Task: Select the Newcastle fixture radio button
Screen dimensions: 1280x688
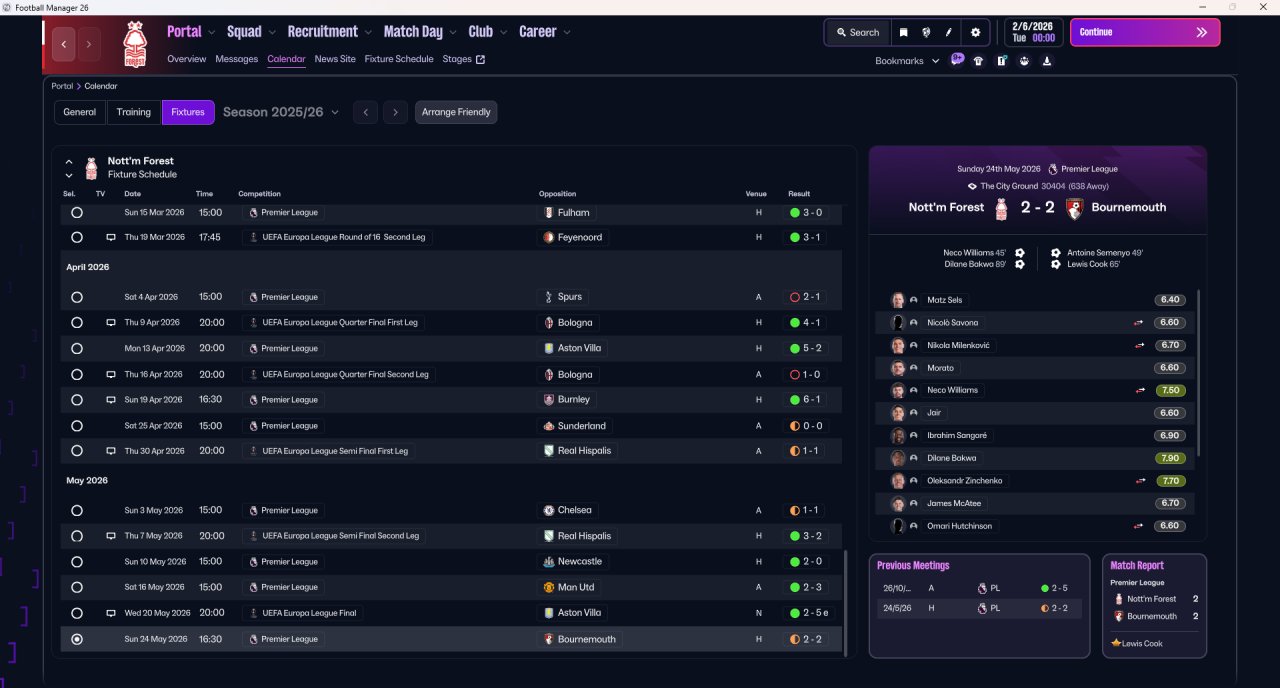Action: 77,561
